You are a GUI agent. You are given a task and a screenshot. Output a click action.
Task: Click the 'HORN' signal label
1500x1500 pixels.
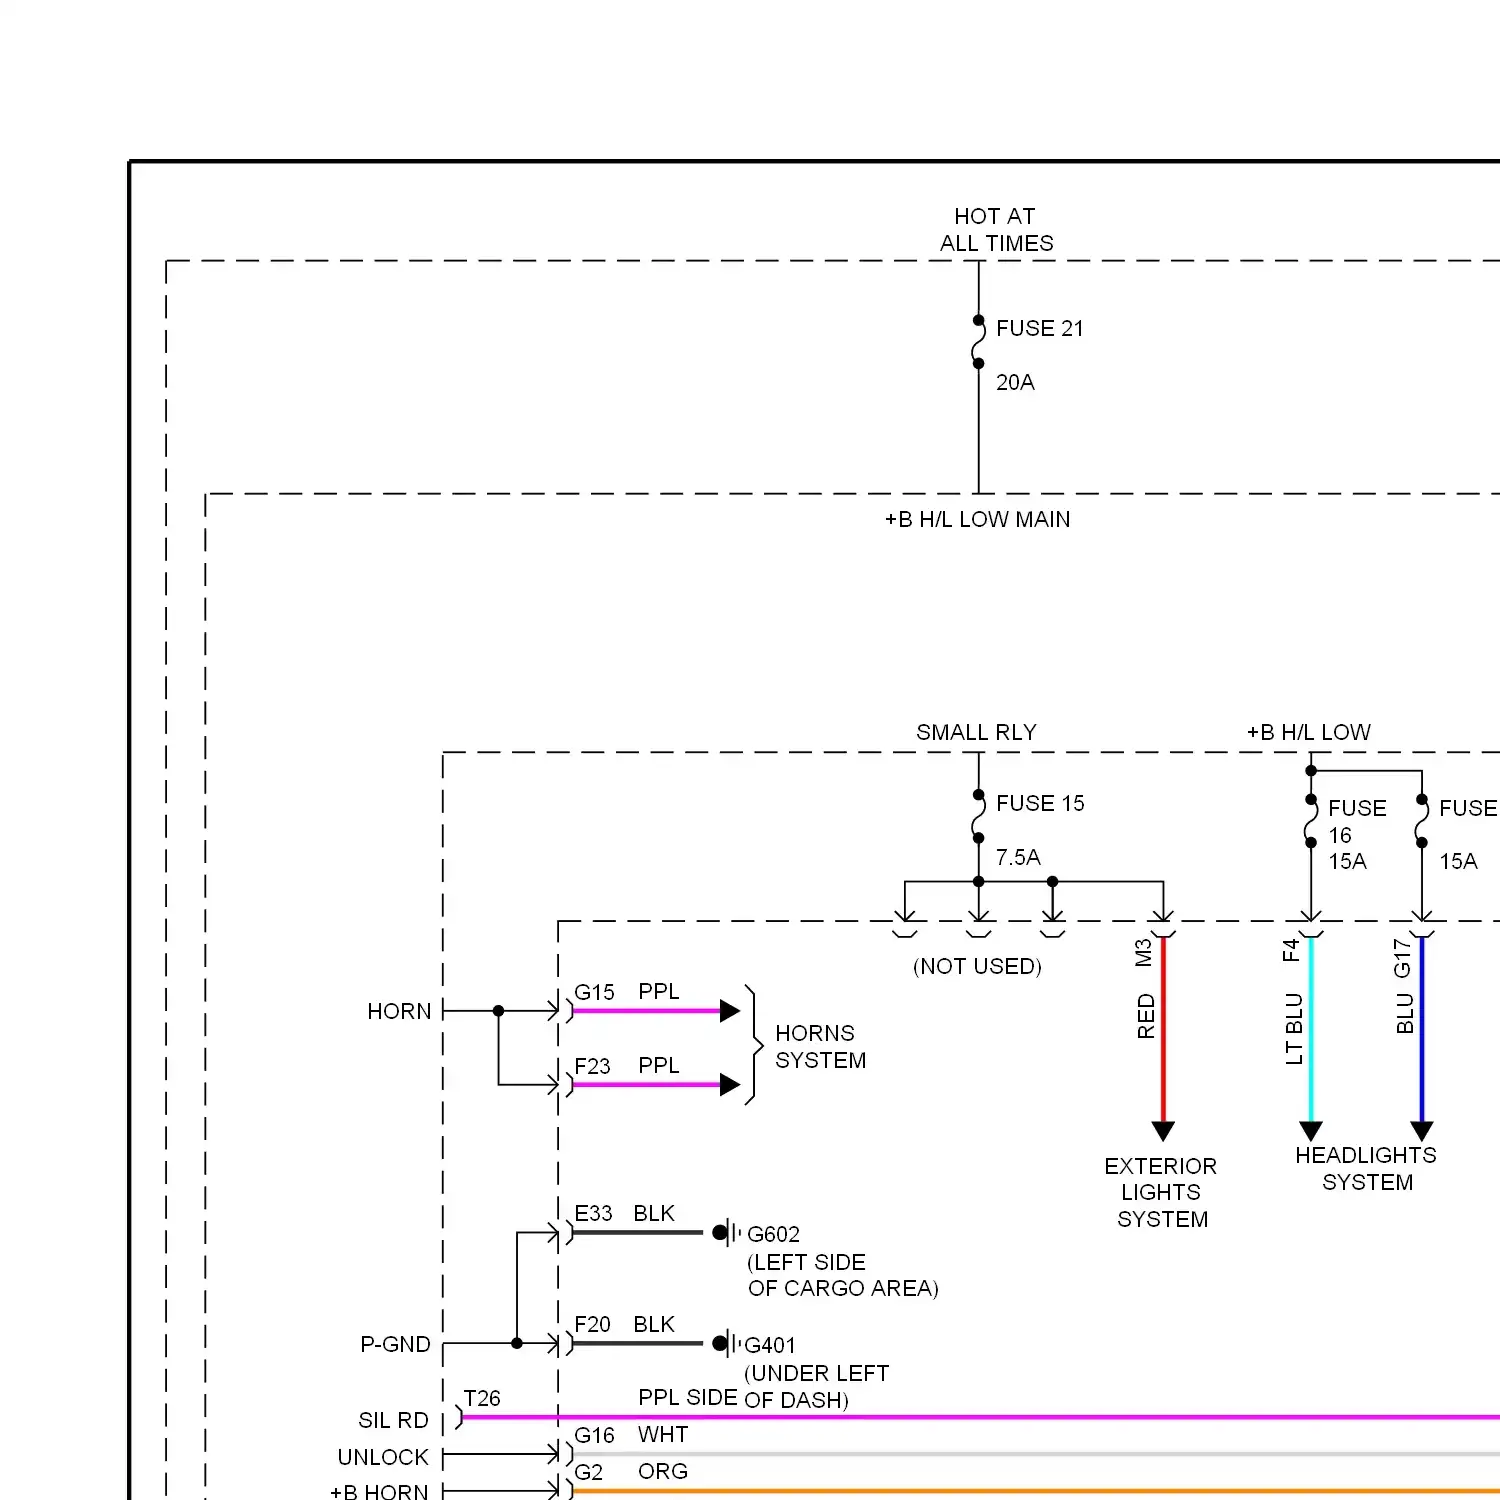pyautogui.click(x=399, y=1011)
